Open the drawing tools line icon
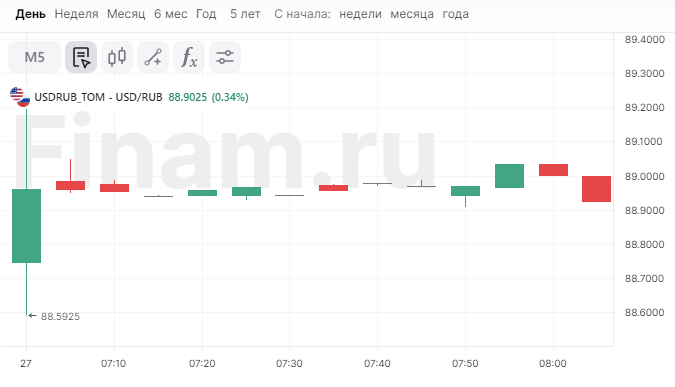The image size is (675, 387). coord(153,57)
